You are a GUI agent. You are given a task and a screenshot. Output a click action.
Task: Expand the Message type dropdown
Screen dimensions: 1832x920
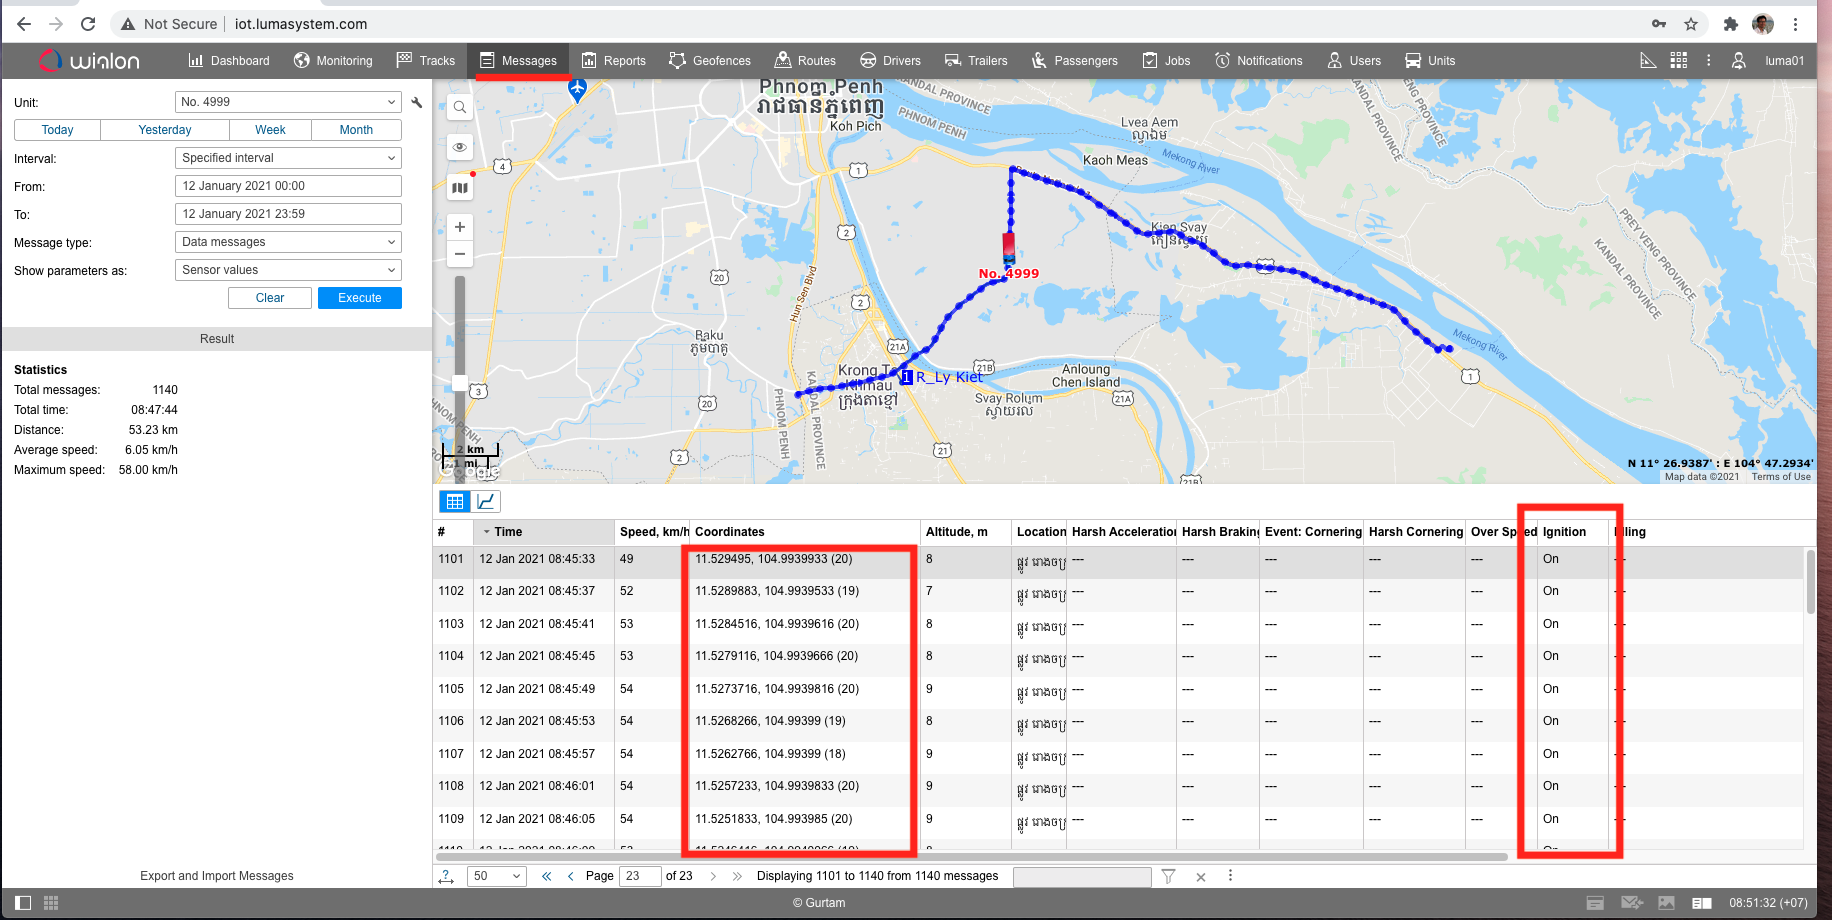(x=288, y=242)
